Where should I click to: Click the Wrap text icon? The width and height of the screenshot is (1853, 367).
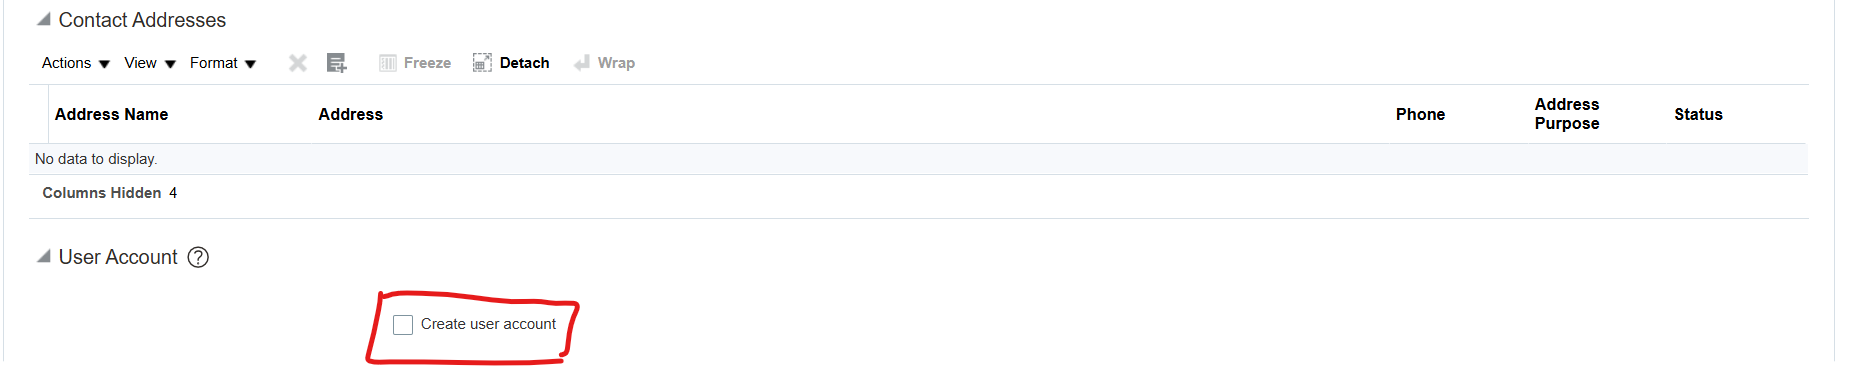click(x=582, y=63)
